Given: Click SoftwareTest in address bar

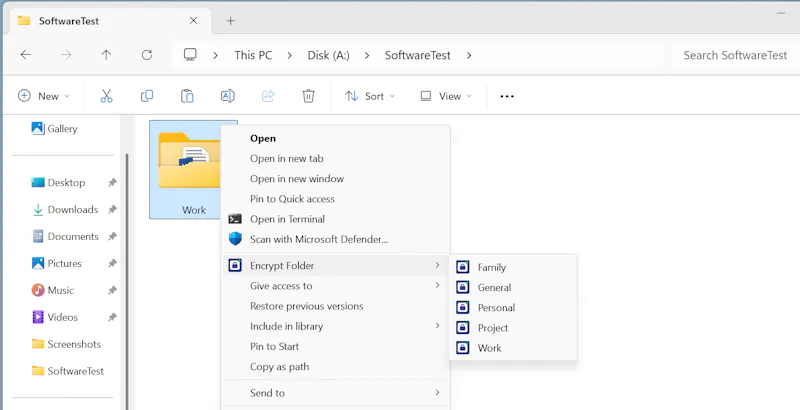Looking at the screenshot, I should (417, 55).
